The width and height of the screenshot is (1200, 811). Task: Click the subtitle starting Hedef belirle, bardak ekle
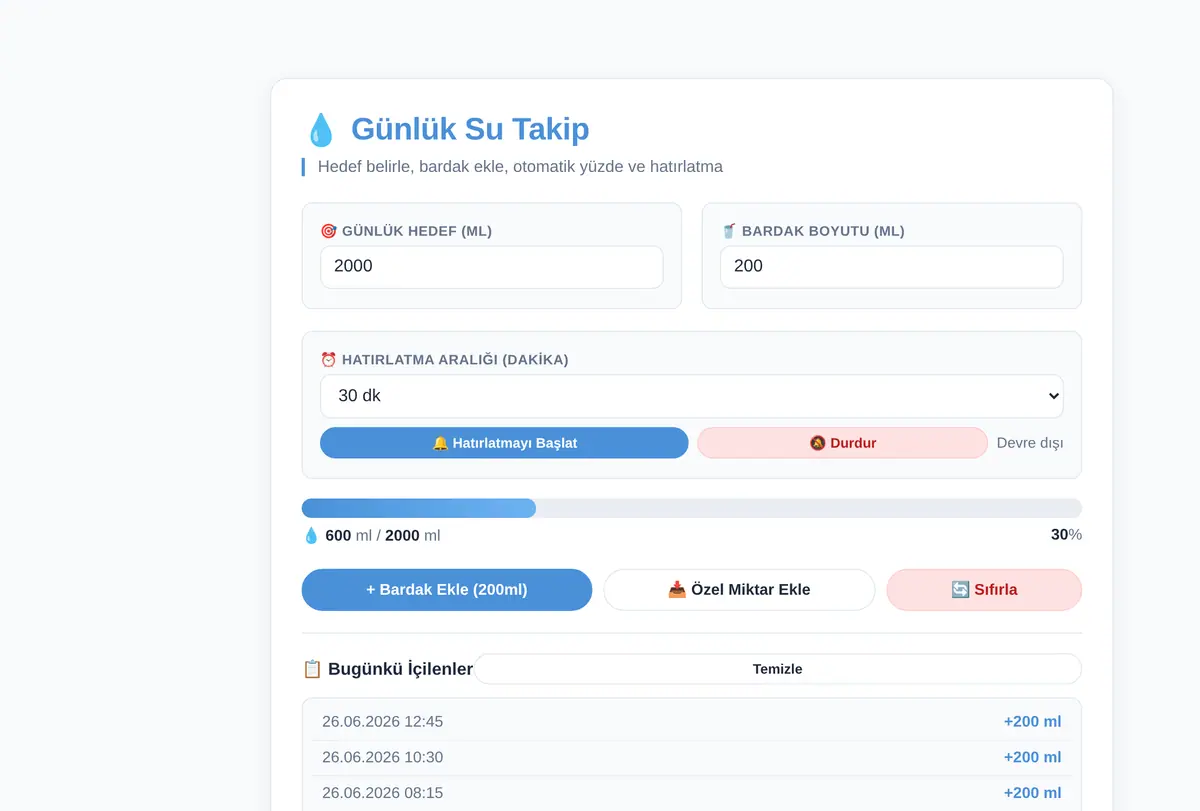point(520,167)
